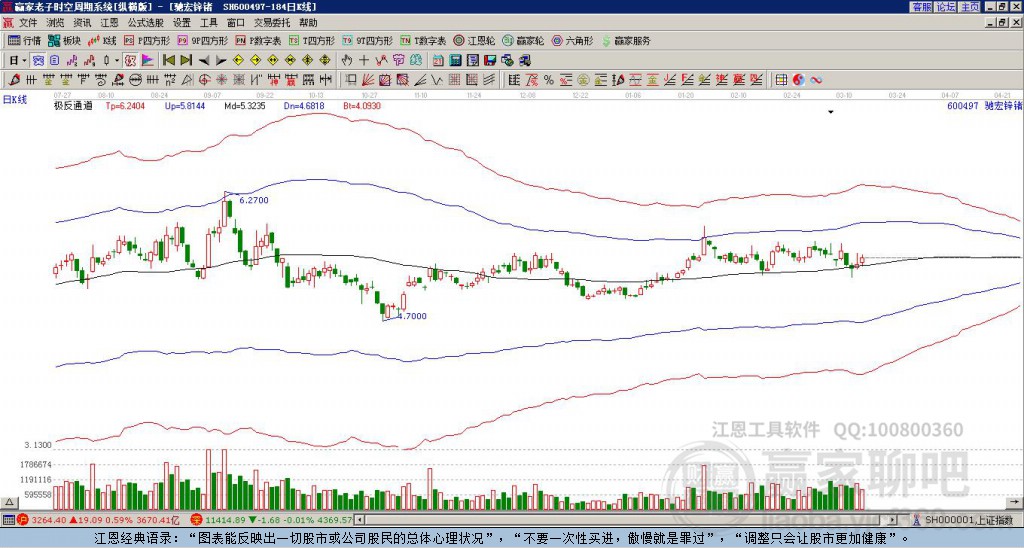
Task: Open the yin-yang taiji icon
Action: pyautogui.click(x=798, y=80)
